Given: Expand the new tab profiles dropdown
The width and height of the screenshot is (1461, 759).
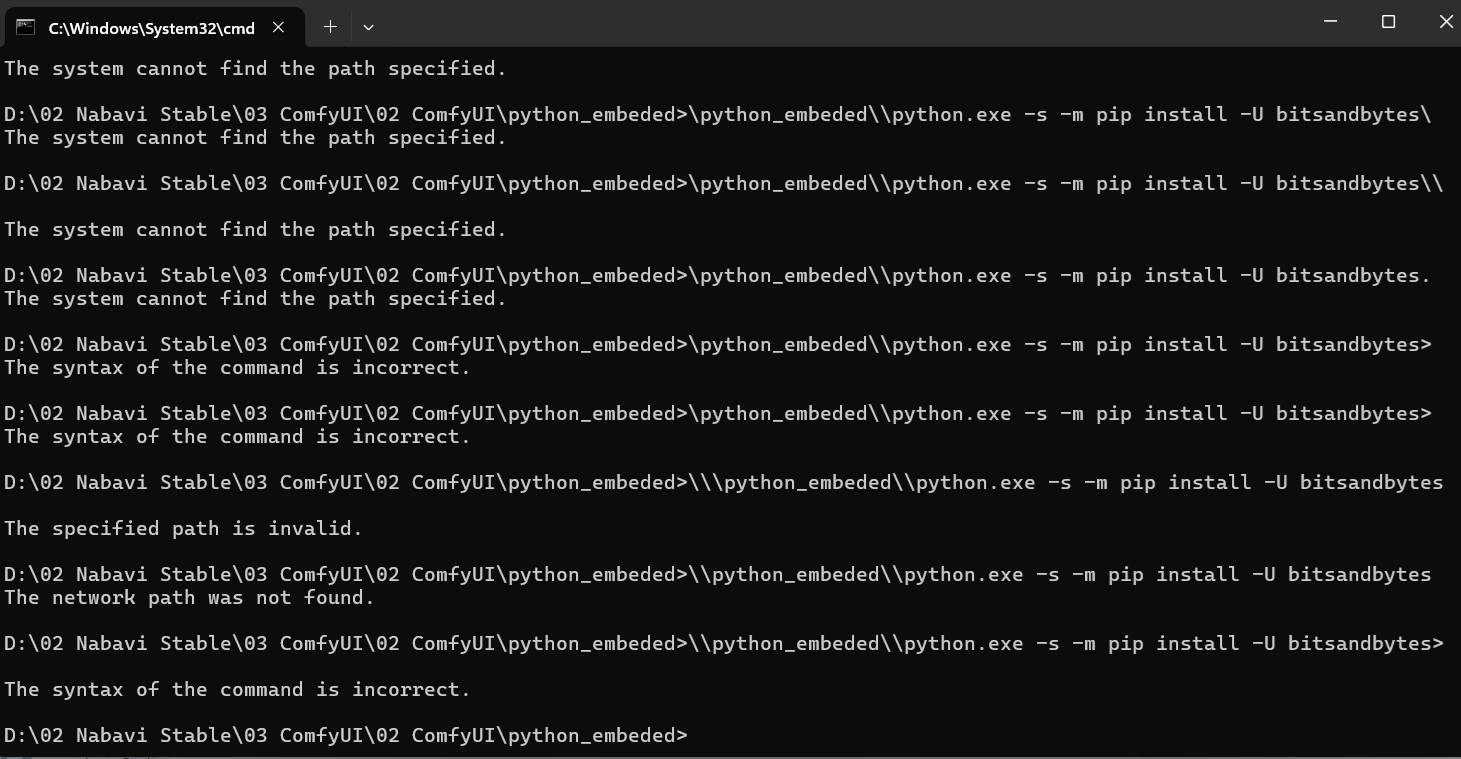Looking at the screenshot, I should (368, 27).
